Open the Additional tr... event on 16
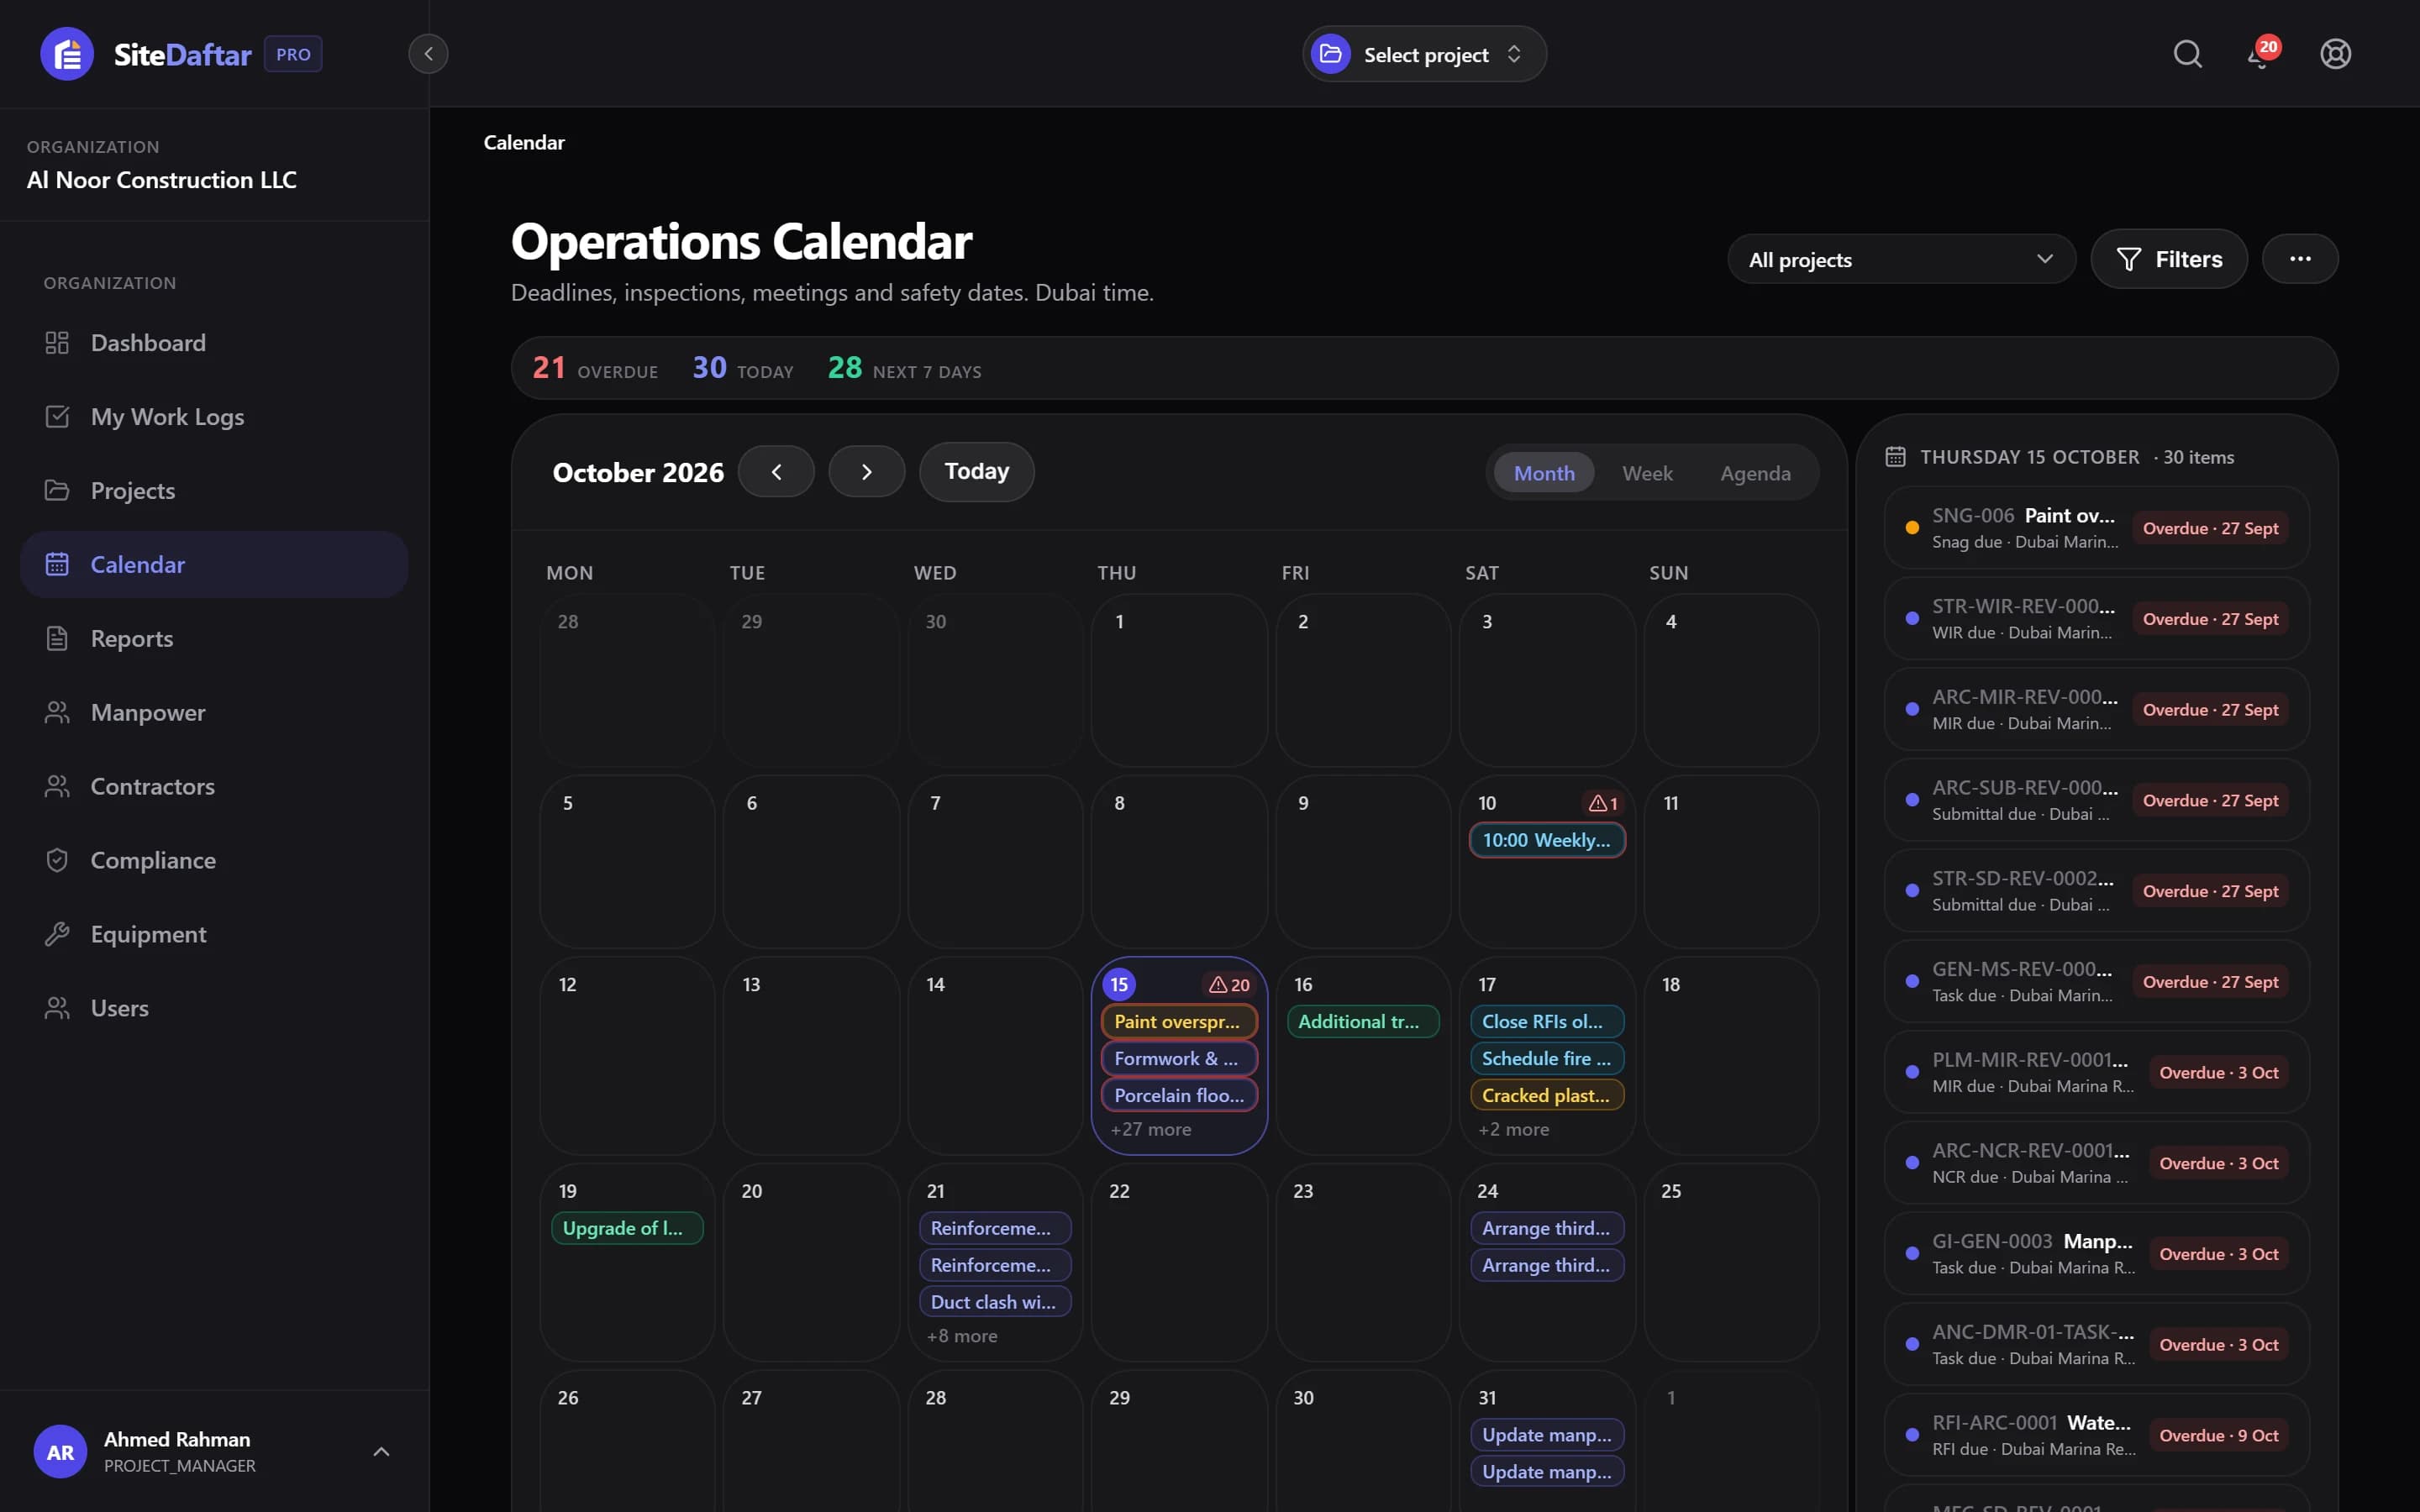The height and width of the screenshot is (1512, 2420). [x=1363, y=1022]
